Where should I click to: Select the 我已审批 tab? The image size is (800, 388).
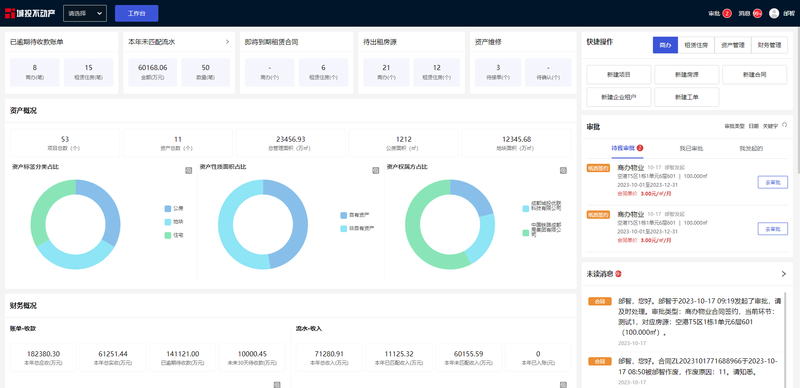click(691, 149)
